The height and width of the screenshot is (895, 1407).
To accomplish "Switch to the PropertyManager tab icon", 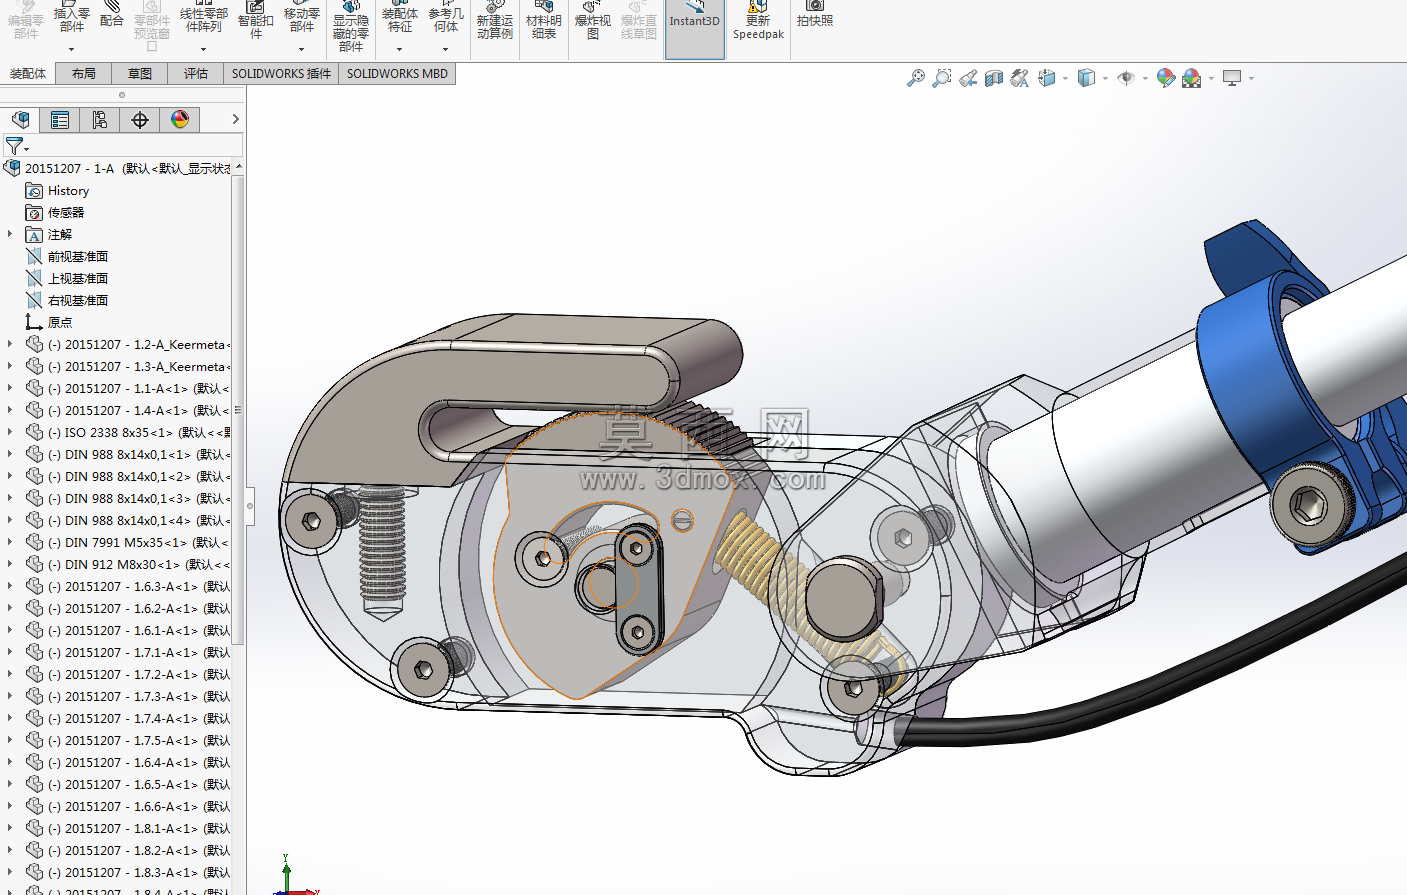I will tap(60, 120).
